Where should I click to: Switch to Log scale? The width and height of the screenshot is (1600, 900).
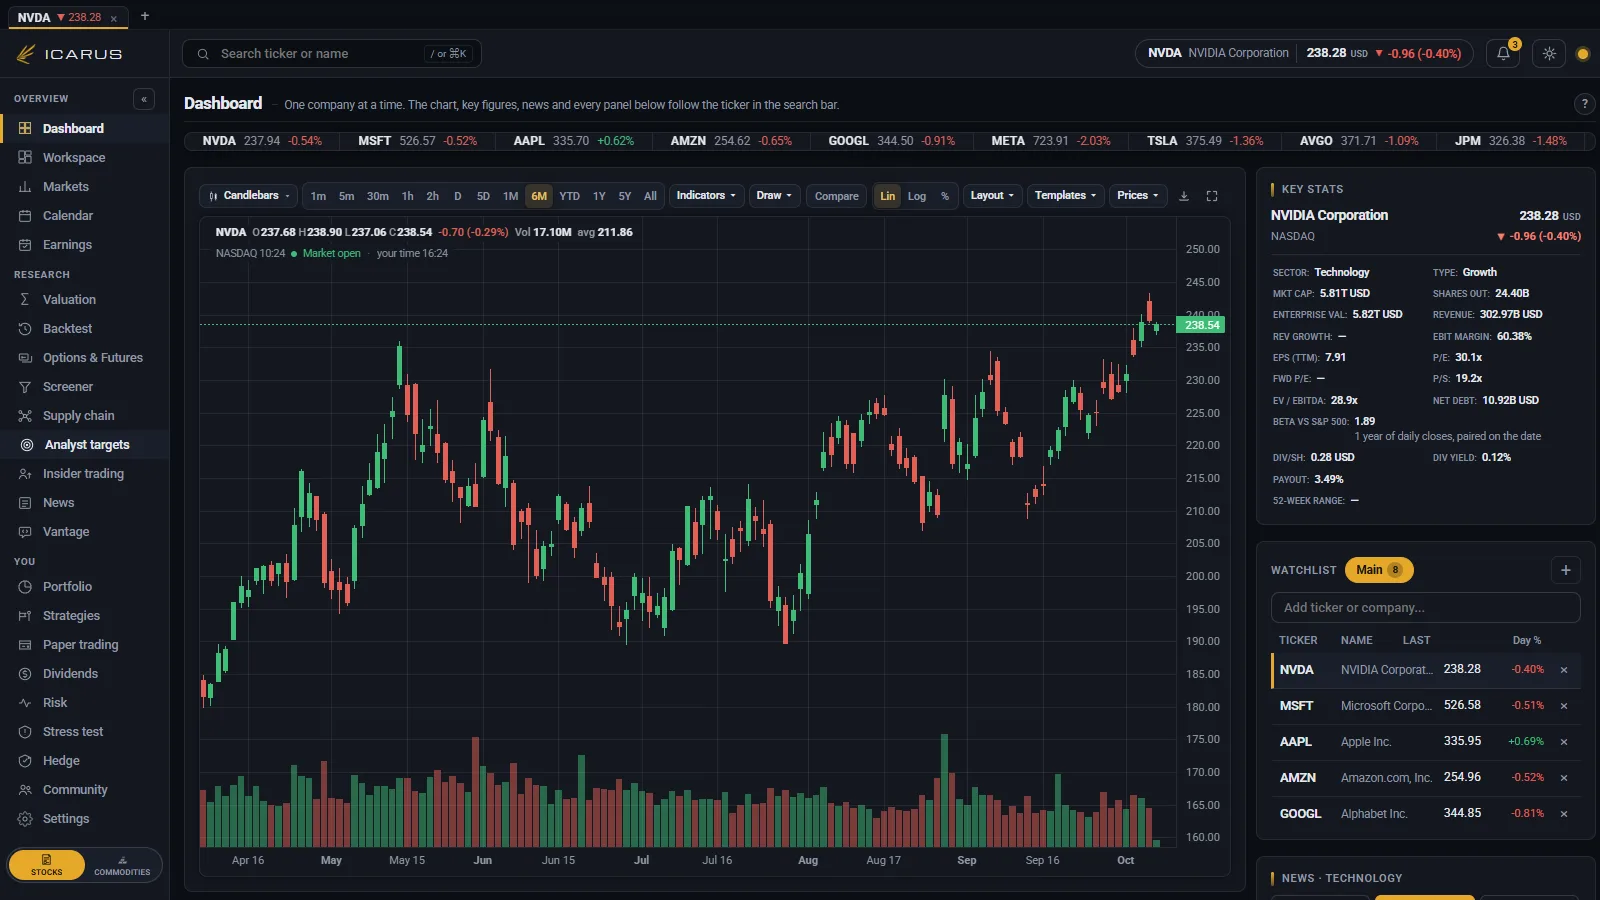click(917, 196)
